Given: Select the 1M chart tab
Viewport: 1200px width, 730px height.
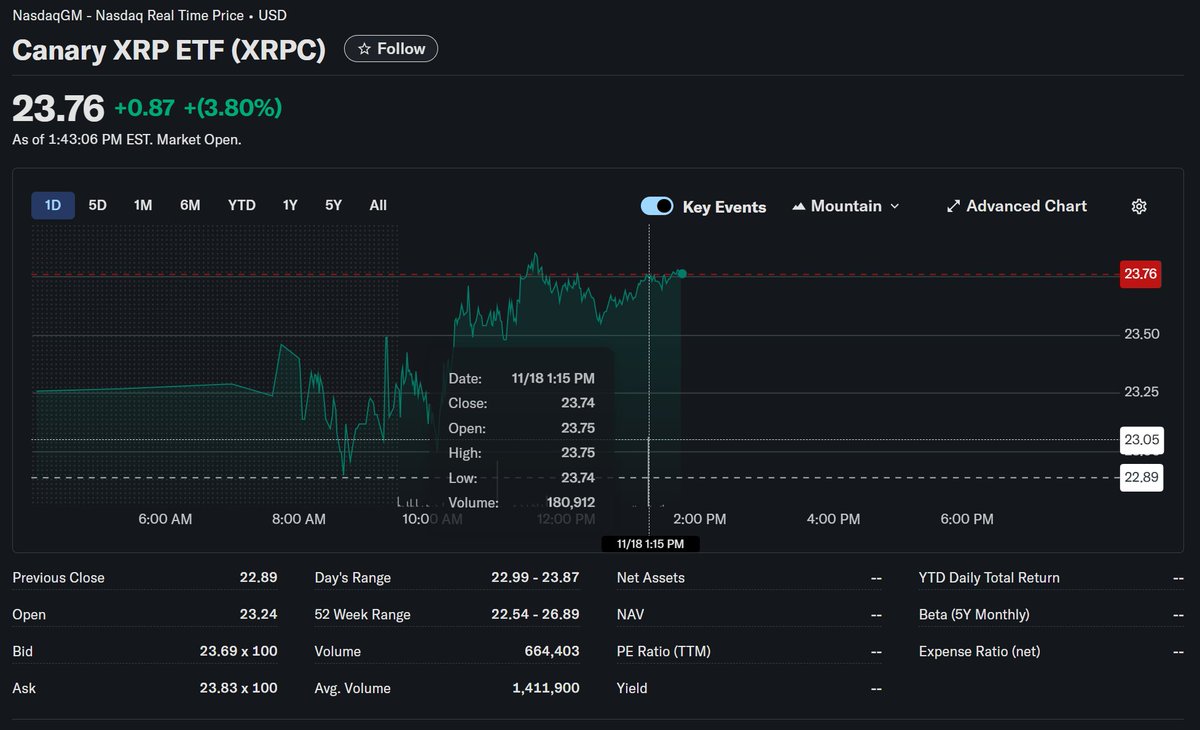Looking at the screenshot, I should pyautogui.click(x=142, y=204).
